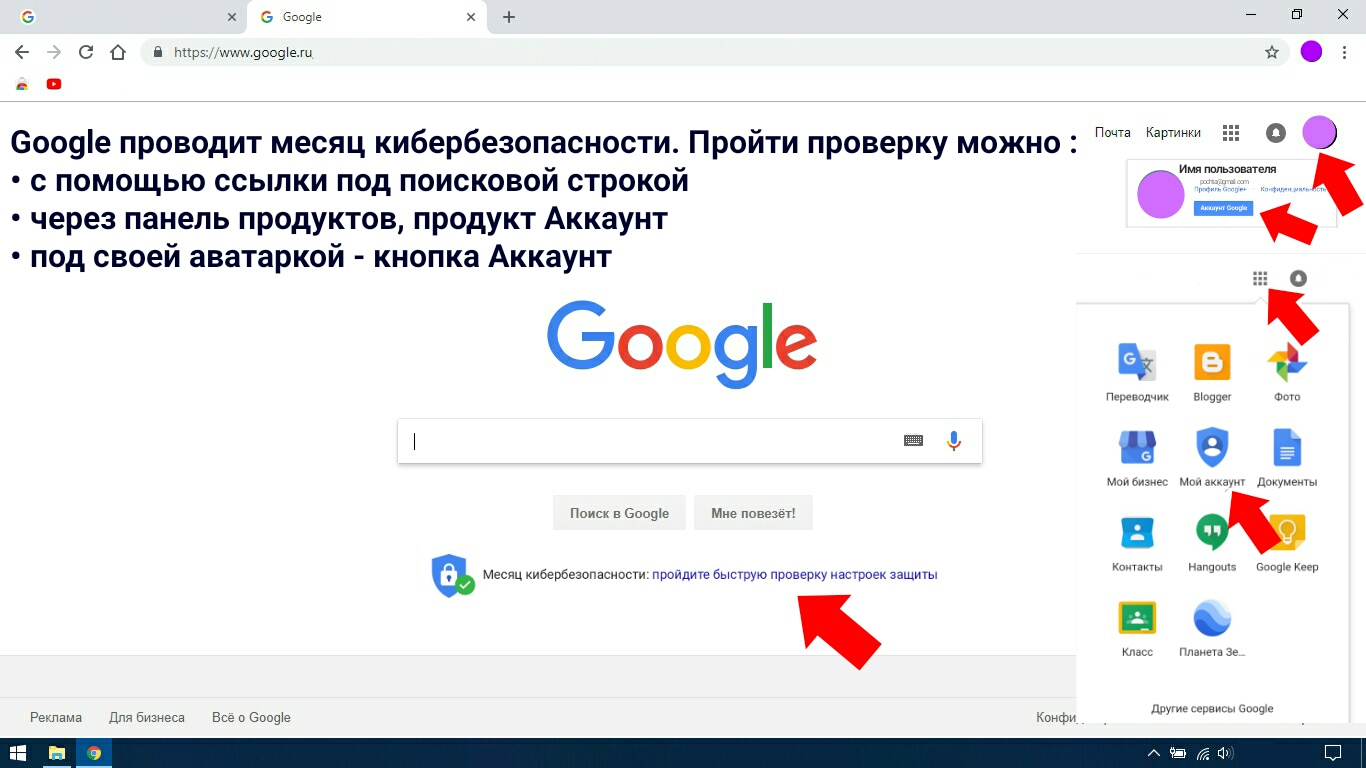Open the Мой бизнес app

pos(1137,457)
